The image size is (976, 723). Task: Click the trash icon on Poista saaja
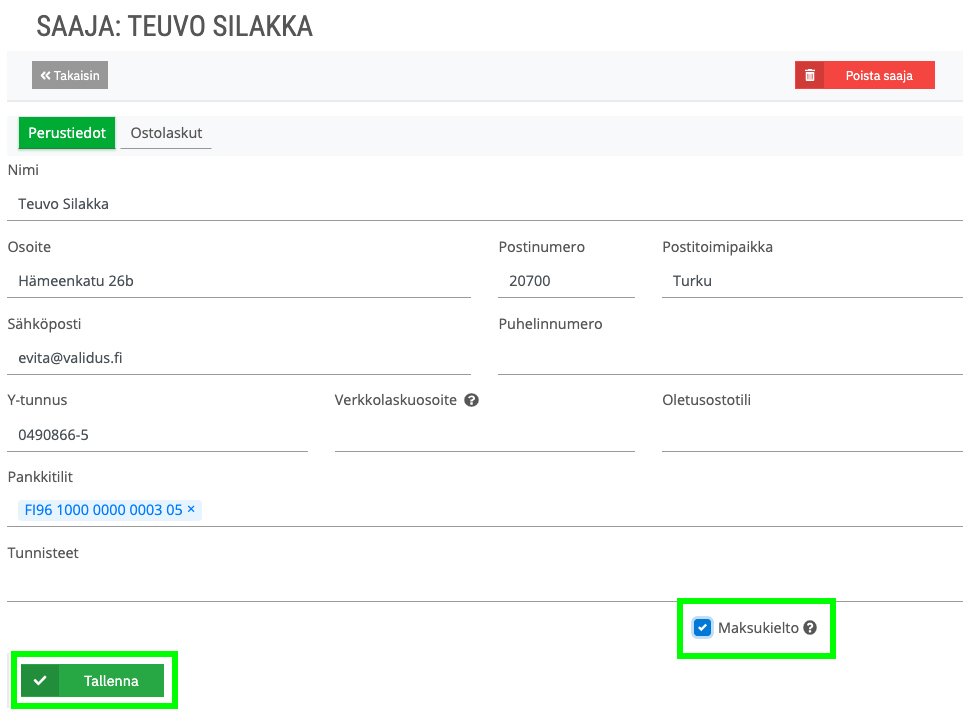[809, 75]
